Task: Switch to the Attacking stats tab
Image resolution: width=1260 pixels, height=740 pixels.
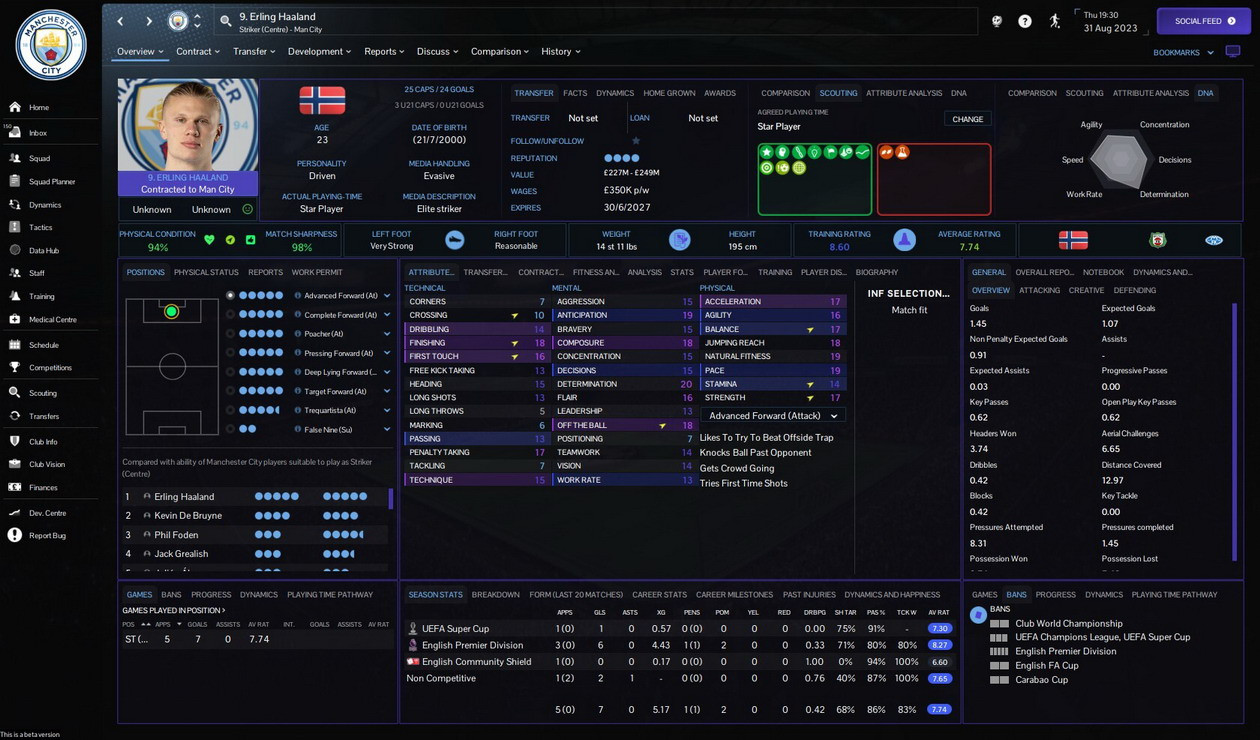Action: click(1039, 290)
